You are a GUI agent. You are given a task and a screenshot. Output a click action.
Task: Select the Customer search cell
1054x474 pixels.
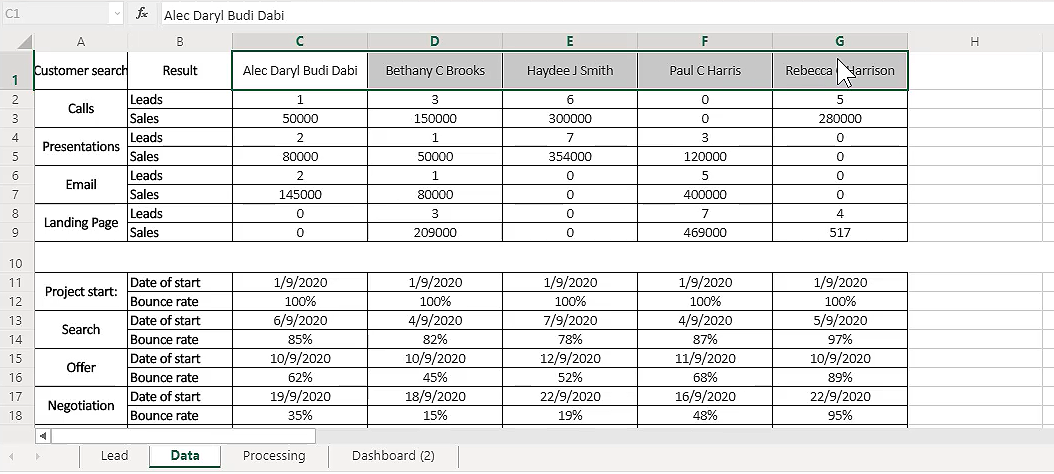(x=81, y=70)
